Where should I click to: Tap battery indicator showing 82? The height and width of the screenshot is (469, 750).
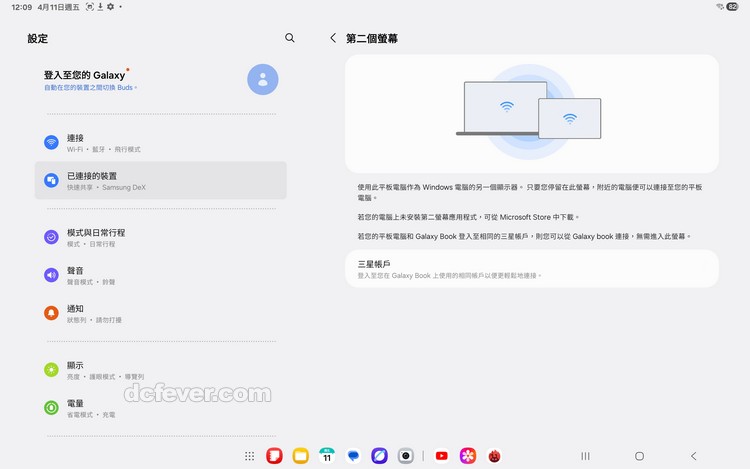tap(732, 7)
